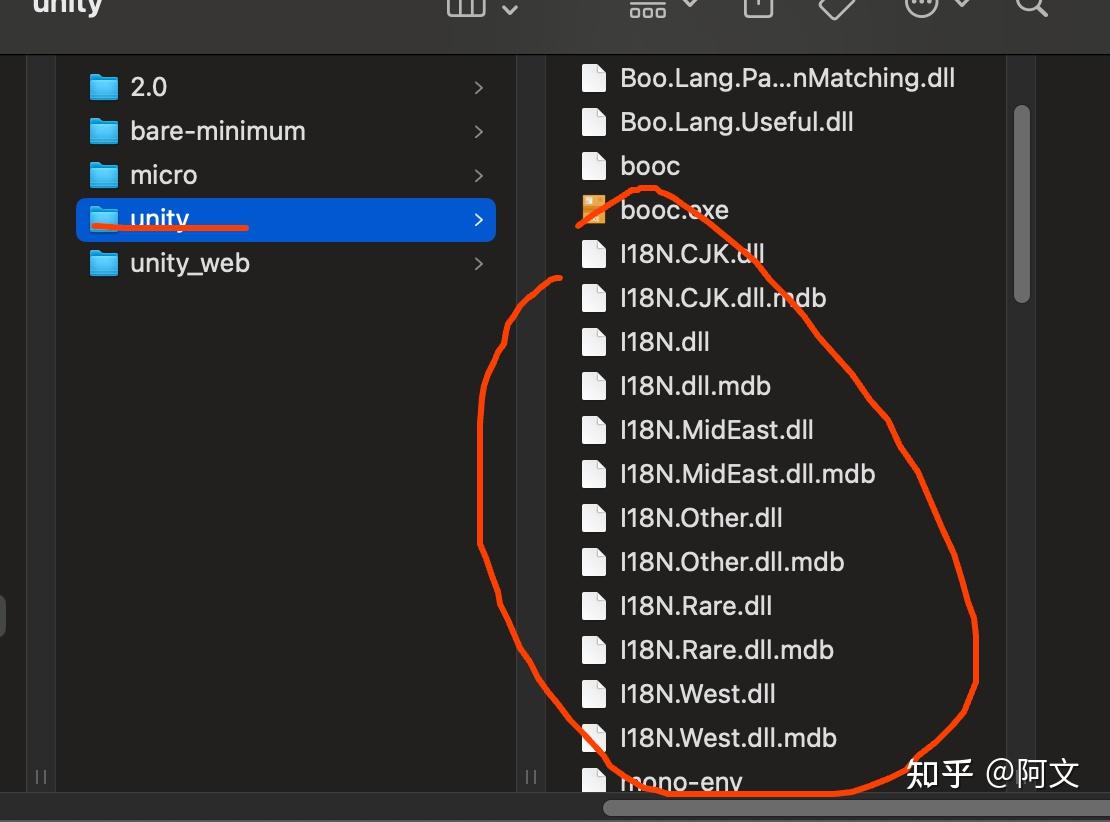
Task: Select Boo.Lang.Useful.dll in the file list
Action: pos(735,122)
